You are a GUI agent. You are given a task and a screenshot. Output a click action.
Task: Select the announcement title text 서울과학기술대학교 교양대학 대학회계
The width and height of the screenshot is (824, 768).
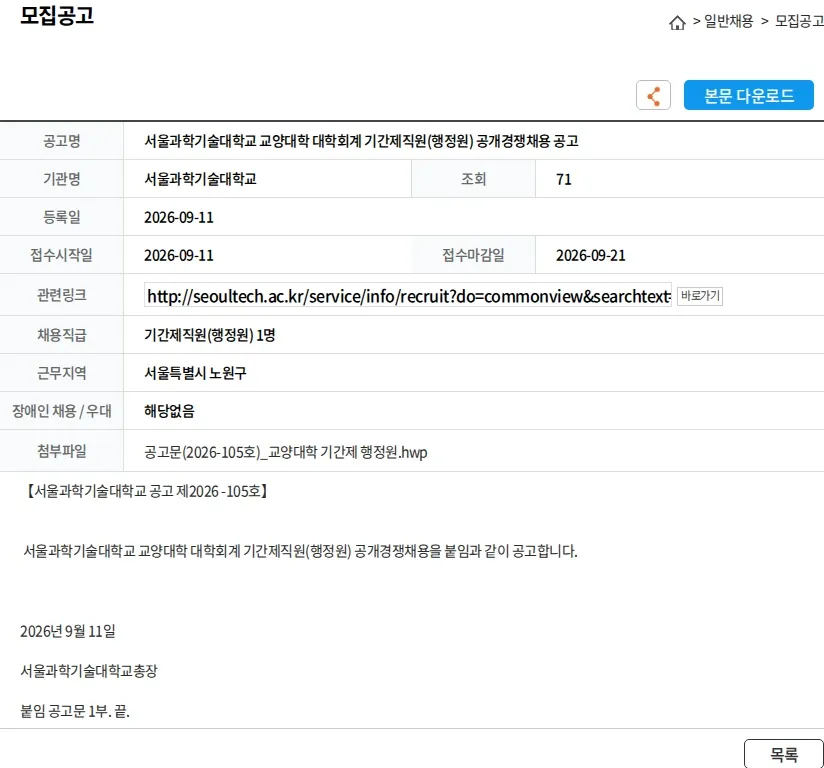click(253, 141)
